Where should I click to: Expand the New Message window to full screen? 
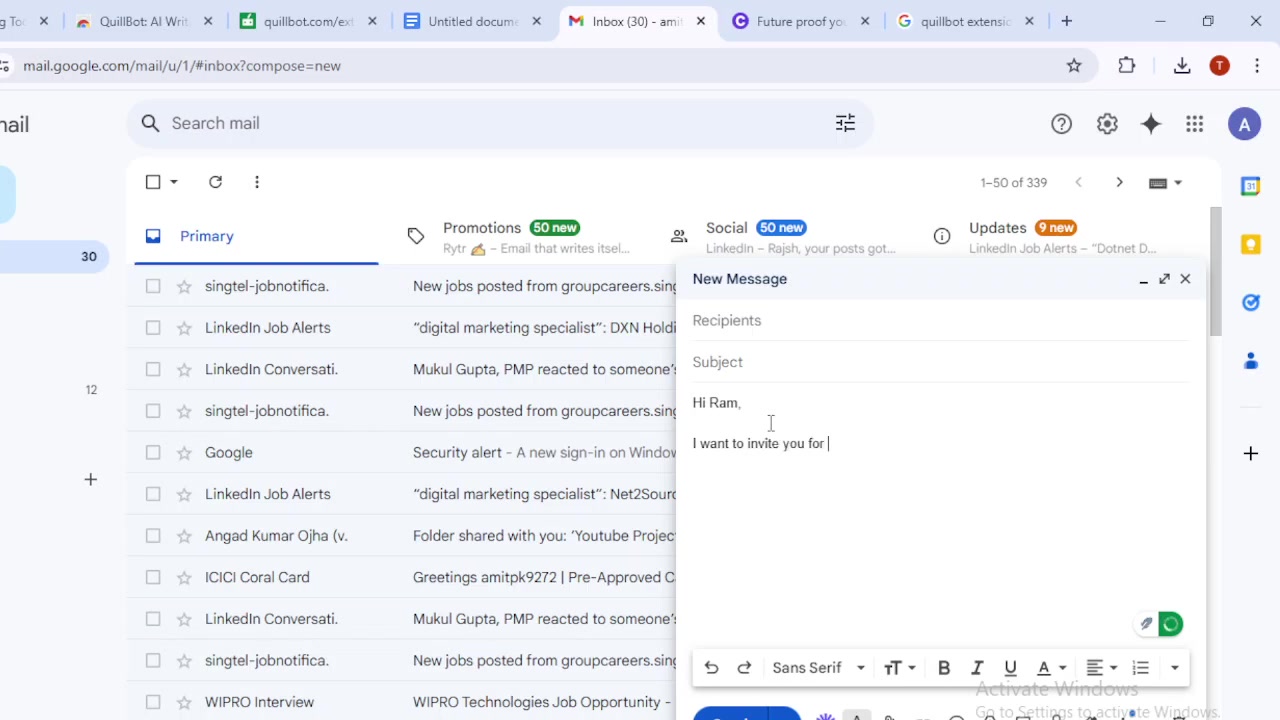[1164, 279]
